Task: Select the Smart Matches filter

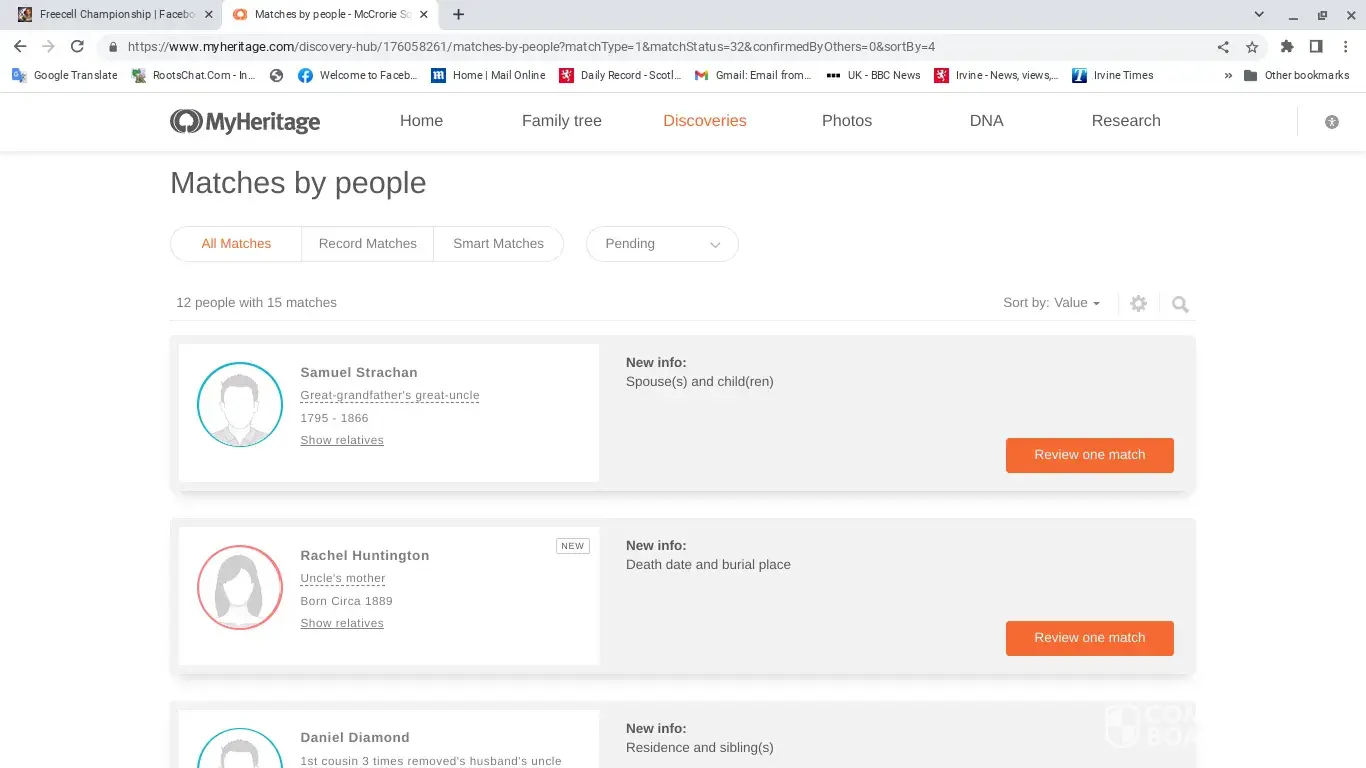Action: click(x=498, y=244)
